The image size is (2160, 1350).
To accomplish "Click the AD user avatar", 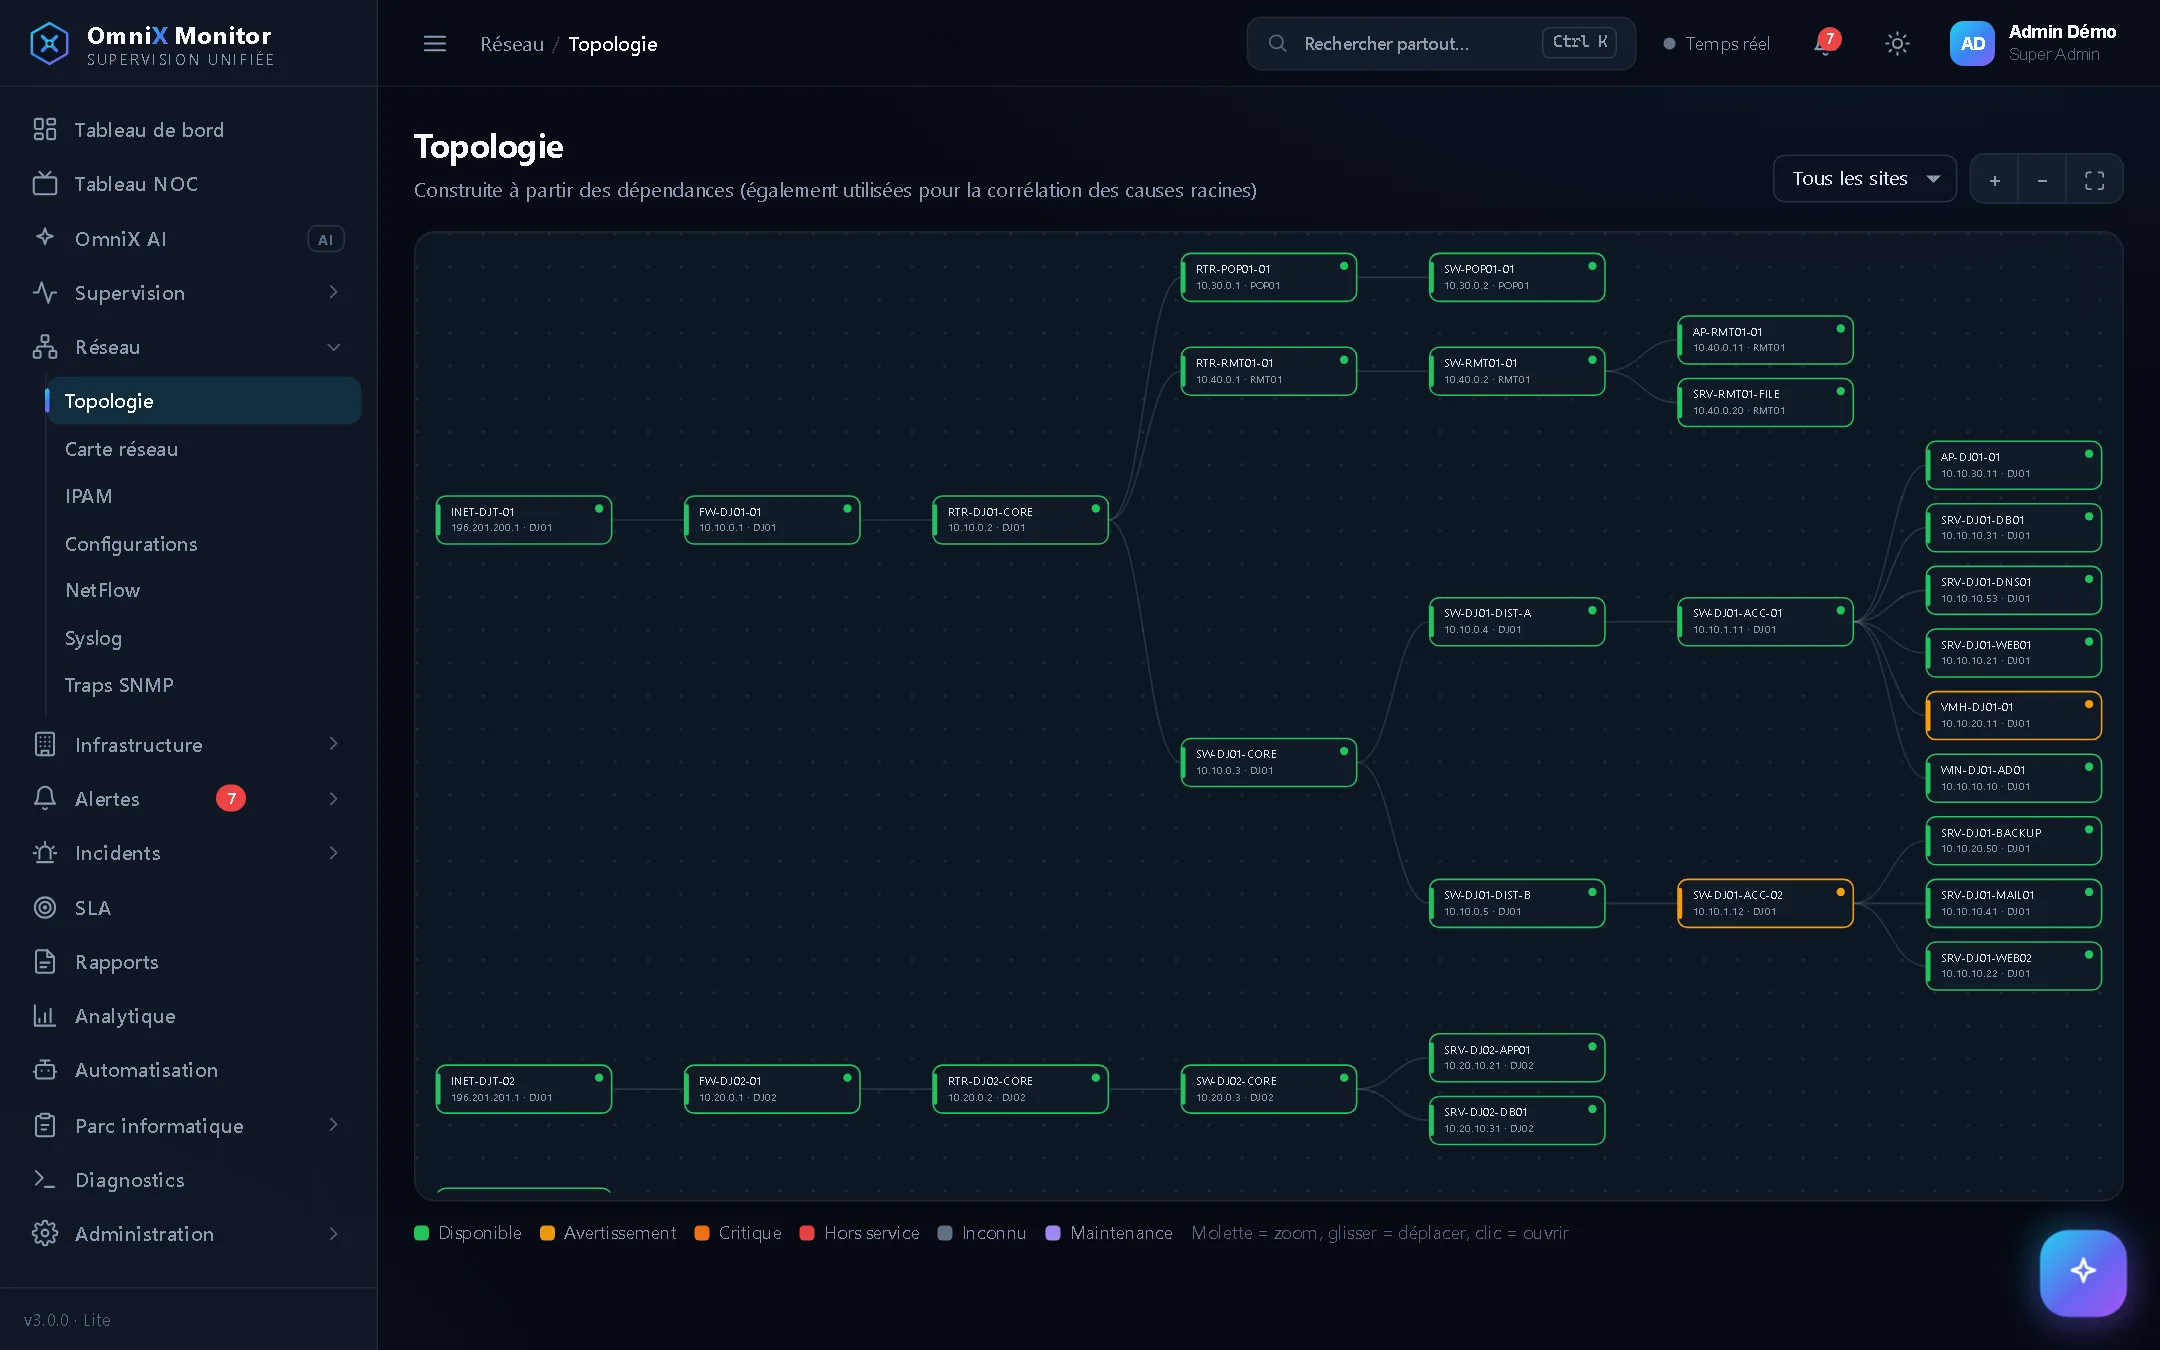I will [1972, 44].
